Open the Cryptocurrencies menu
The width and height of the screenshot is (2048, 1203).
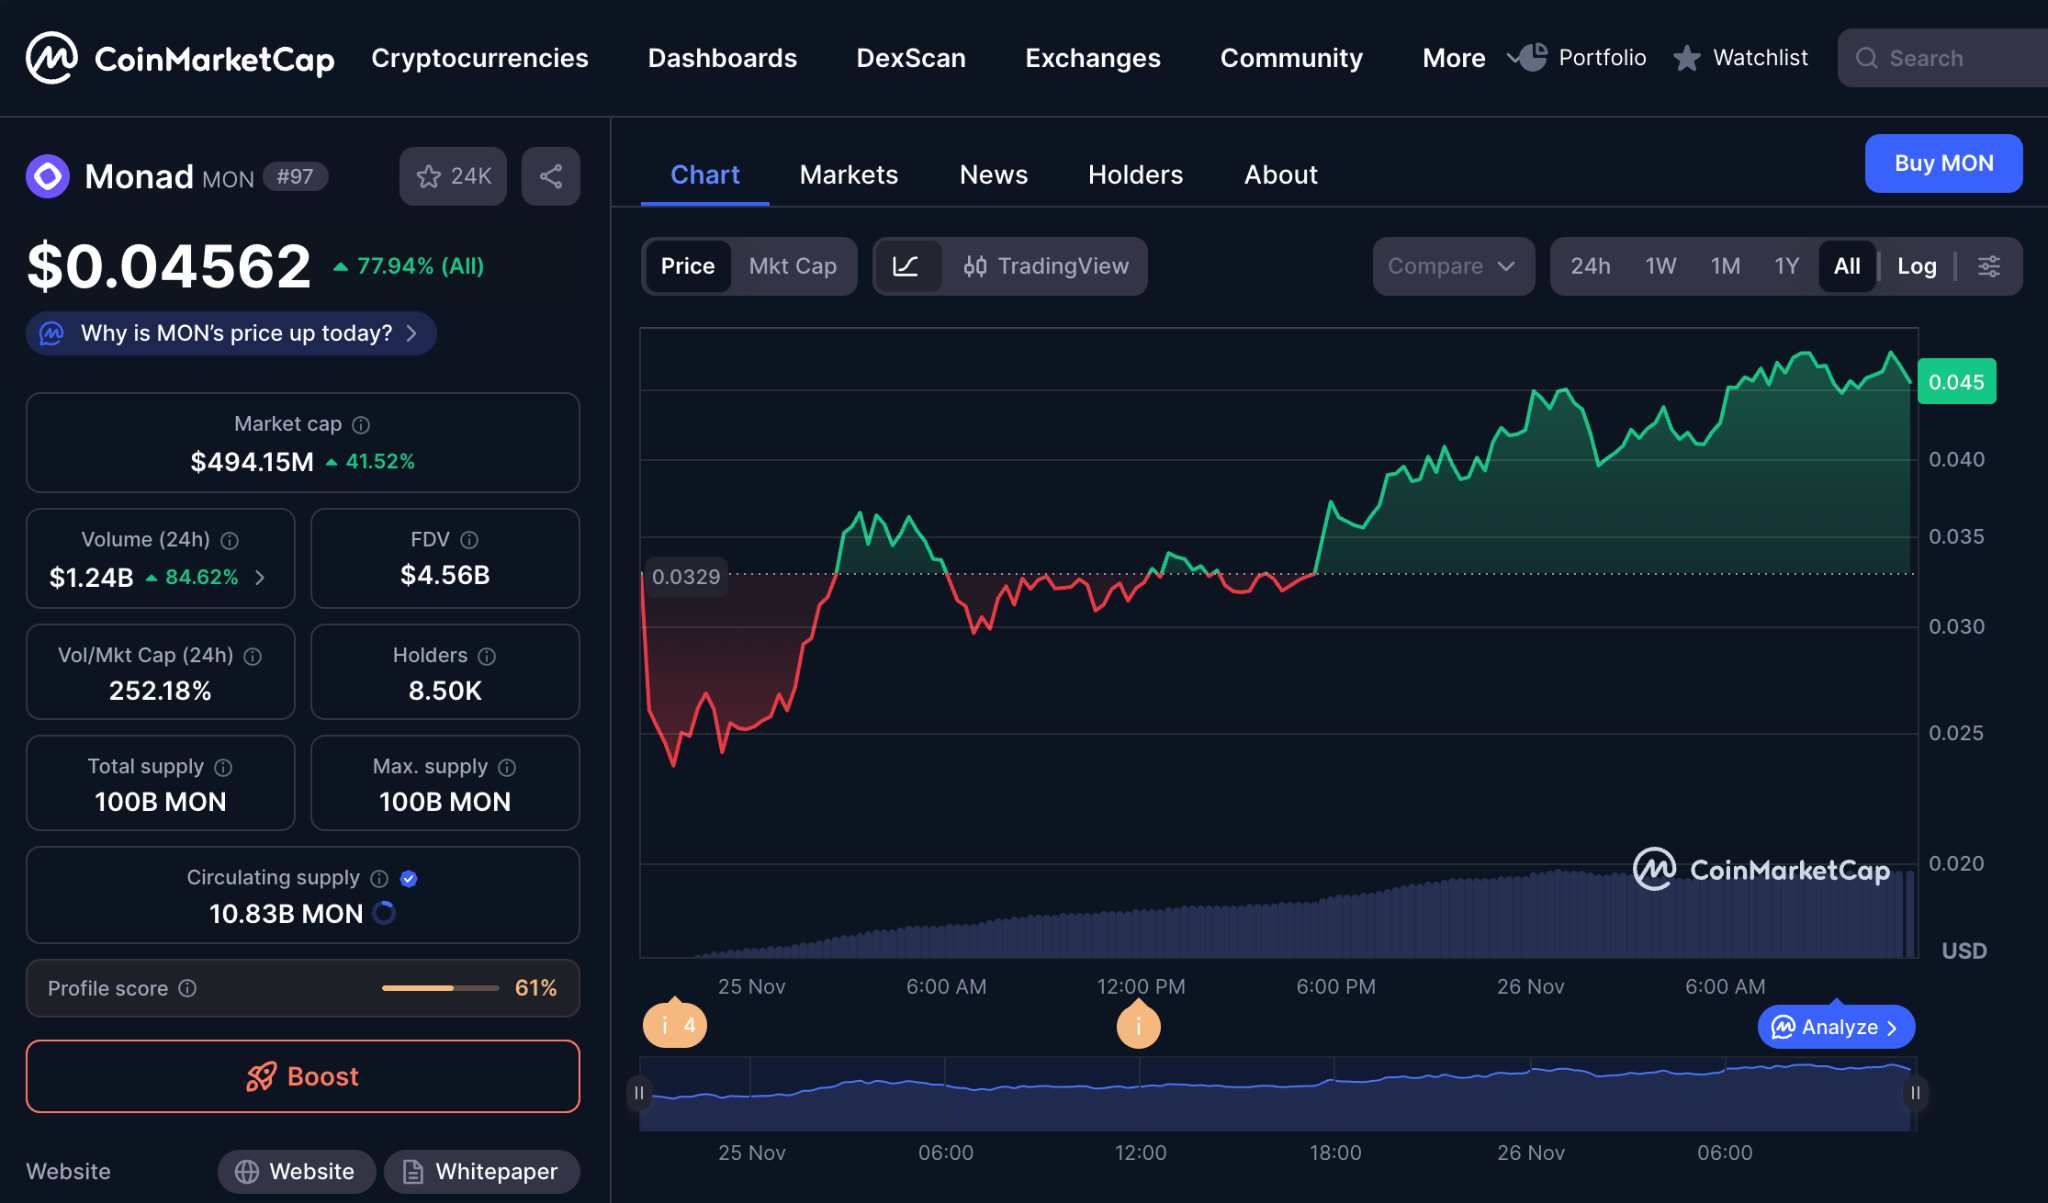coord(480,58)
